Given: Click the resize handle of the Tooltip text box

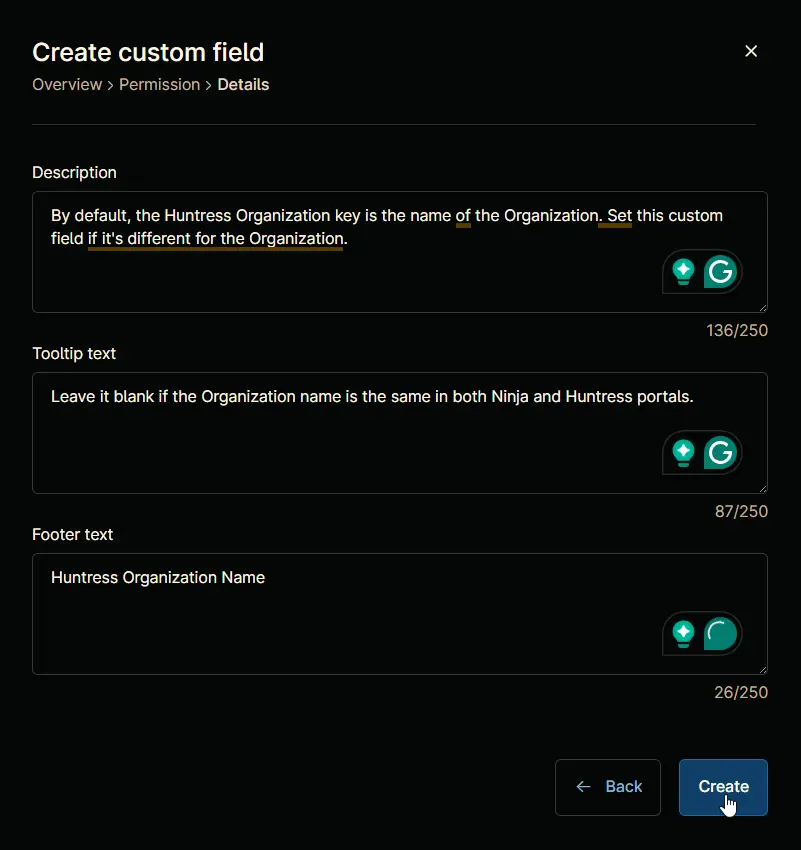Looking at the screenshot, I should [x=763, y=488].
